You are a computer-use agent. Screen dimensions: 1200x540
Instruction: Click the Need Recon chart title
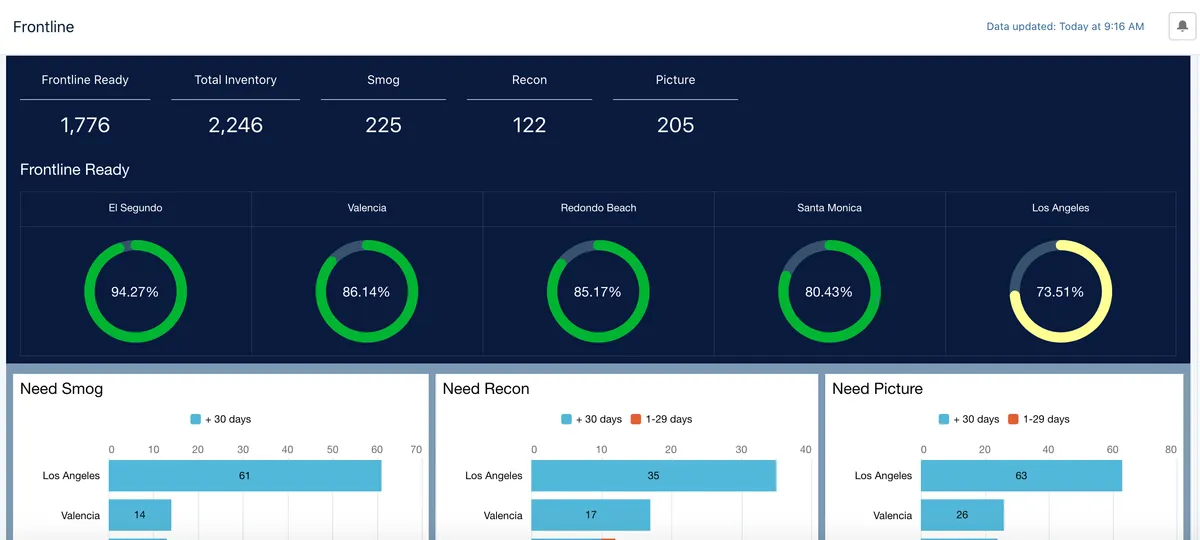486,389
